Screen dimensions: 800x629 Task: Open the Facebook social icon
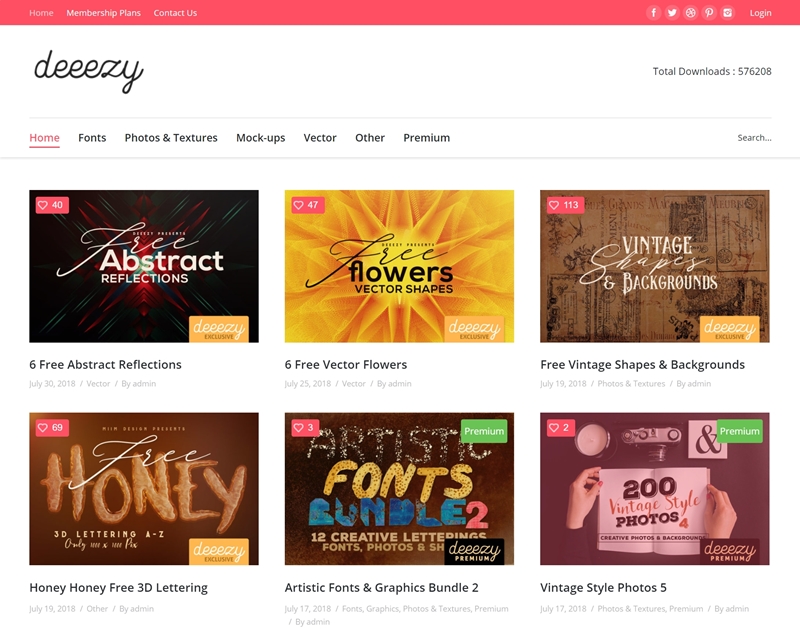point(654,13)
